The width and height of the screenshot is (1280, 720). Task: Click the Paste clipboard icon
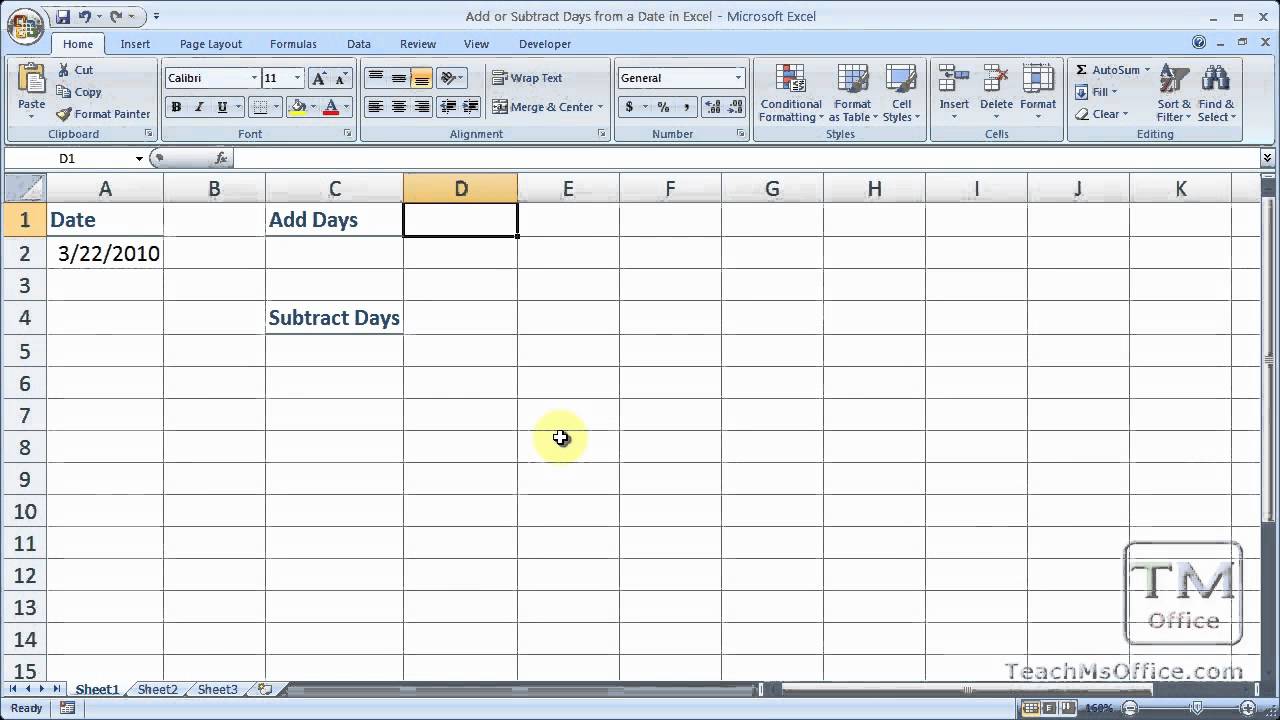click(x=31, y=80)
